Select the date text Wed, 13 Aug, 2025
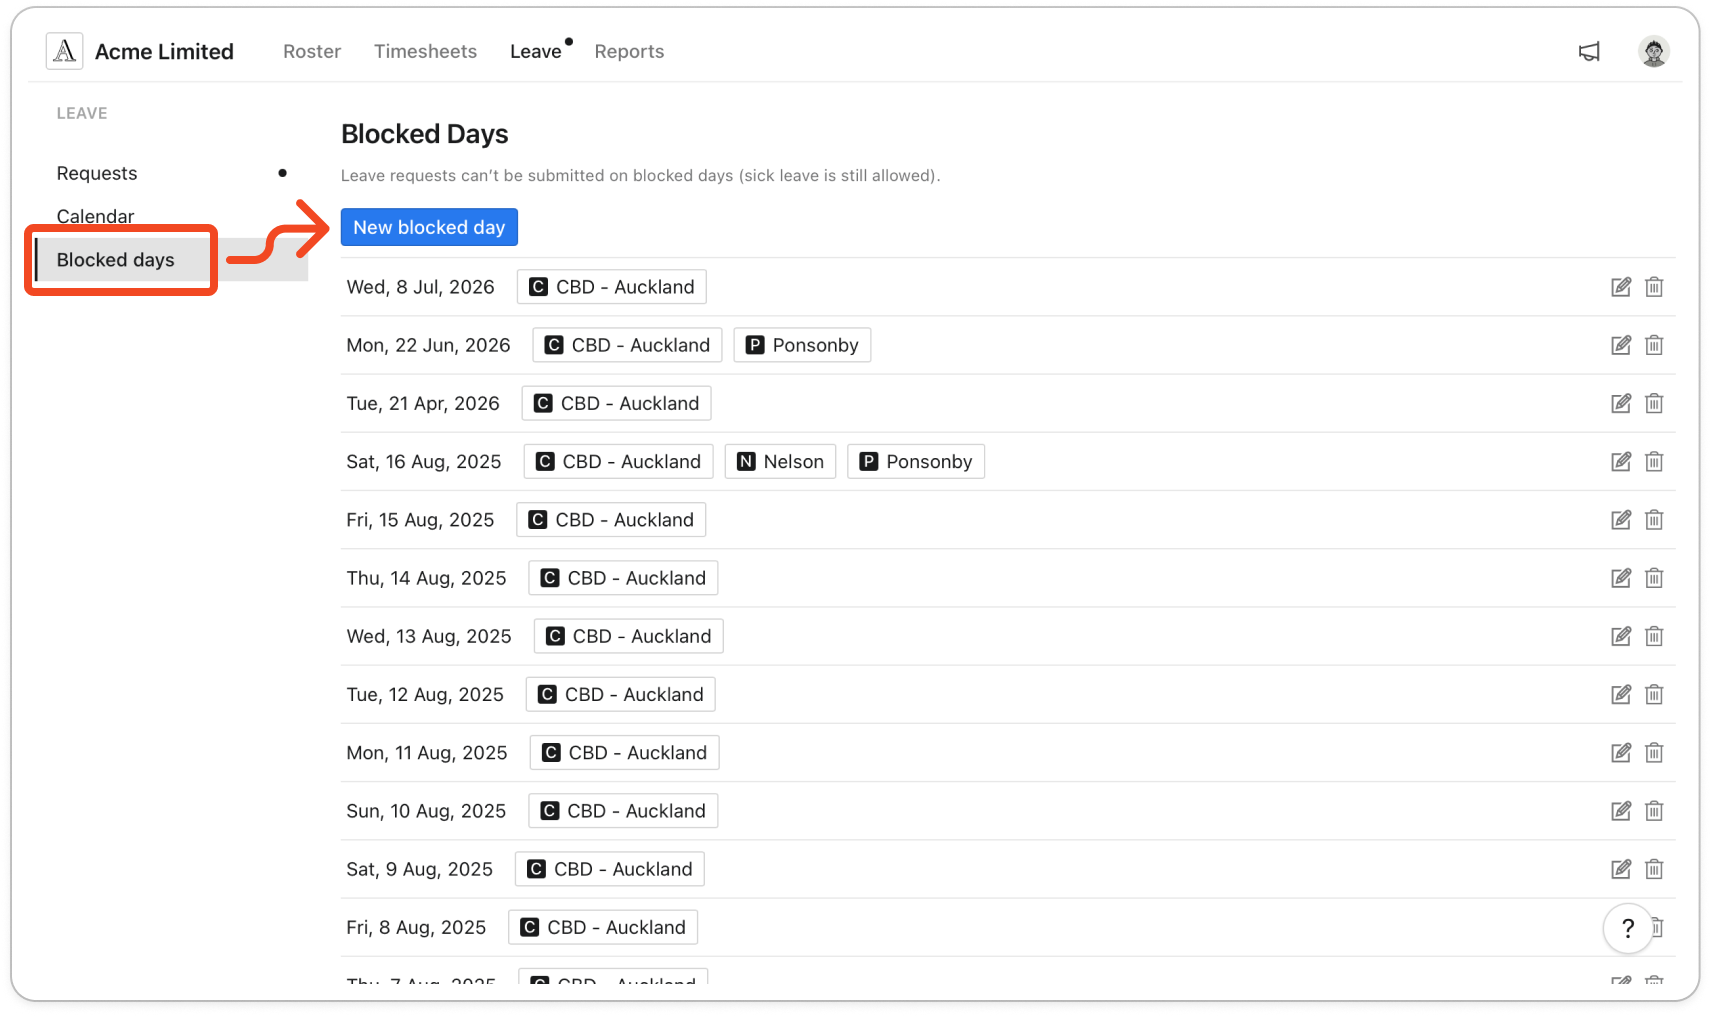Screen dimensions: 1711x1016 429,636
